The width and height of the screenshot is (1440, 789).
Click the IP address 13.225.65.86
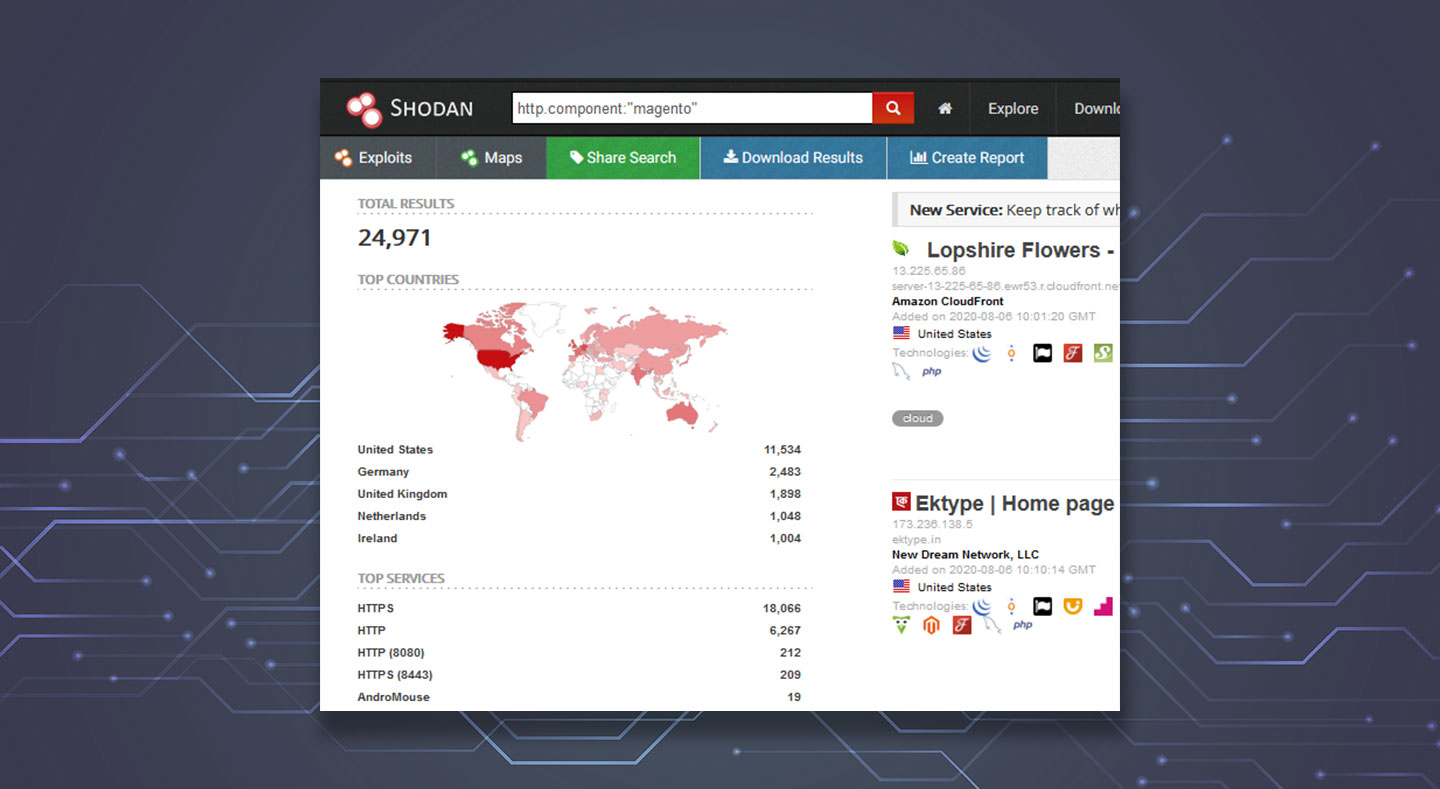click(929, 270)
